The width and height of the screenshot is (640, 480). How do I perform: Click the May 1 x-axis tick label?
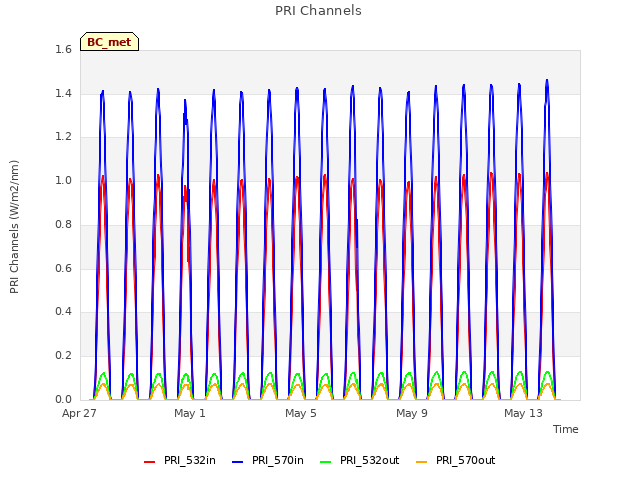point(190,413)
